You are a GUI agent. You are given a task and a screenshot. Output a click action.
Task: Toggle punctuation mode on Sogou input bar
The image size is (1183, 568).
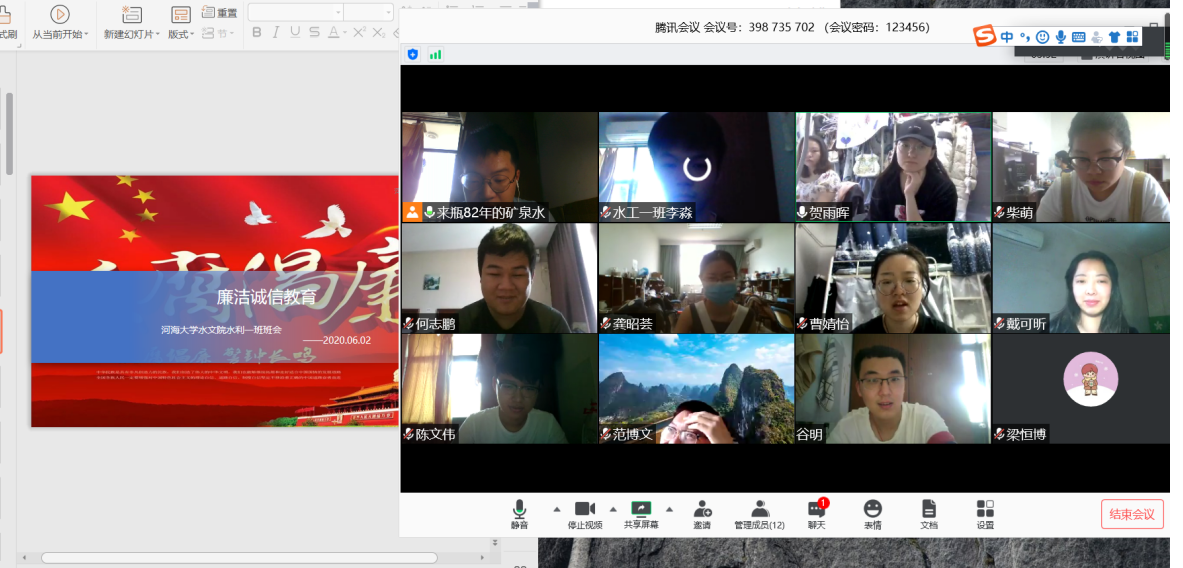(x=1025, y=36)
